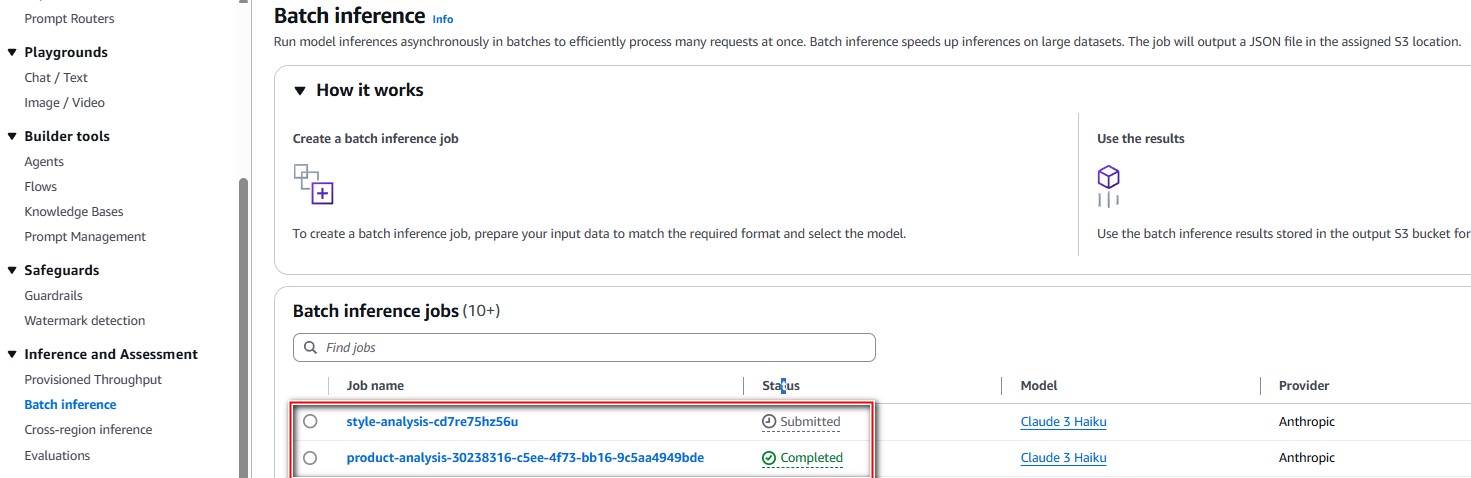1471x478 pixels.
Task: Open Prompt Routers in sidebar
Action: tap(69, 19)
